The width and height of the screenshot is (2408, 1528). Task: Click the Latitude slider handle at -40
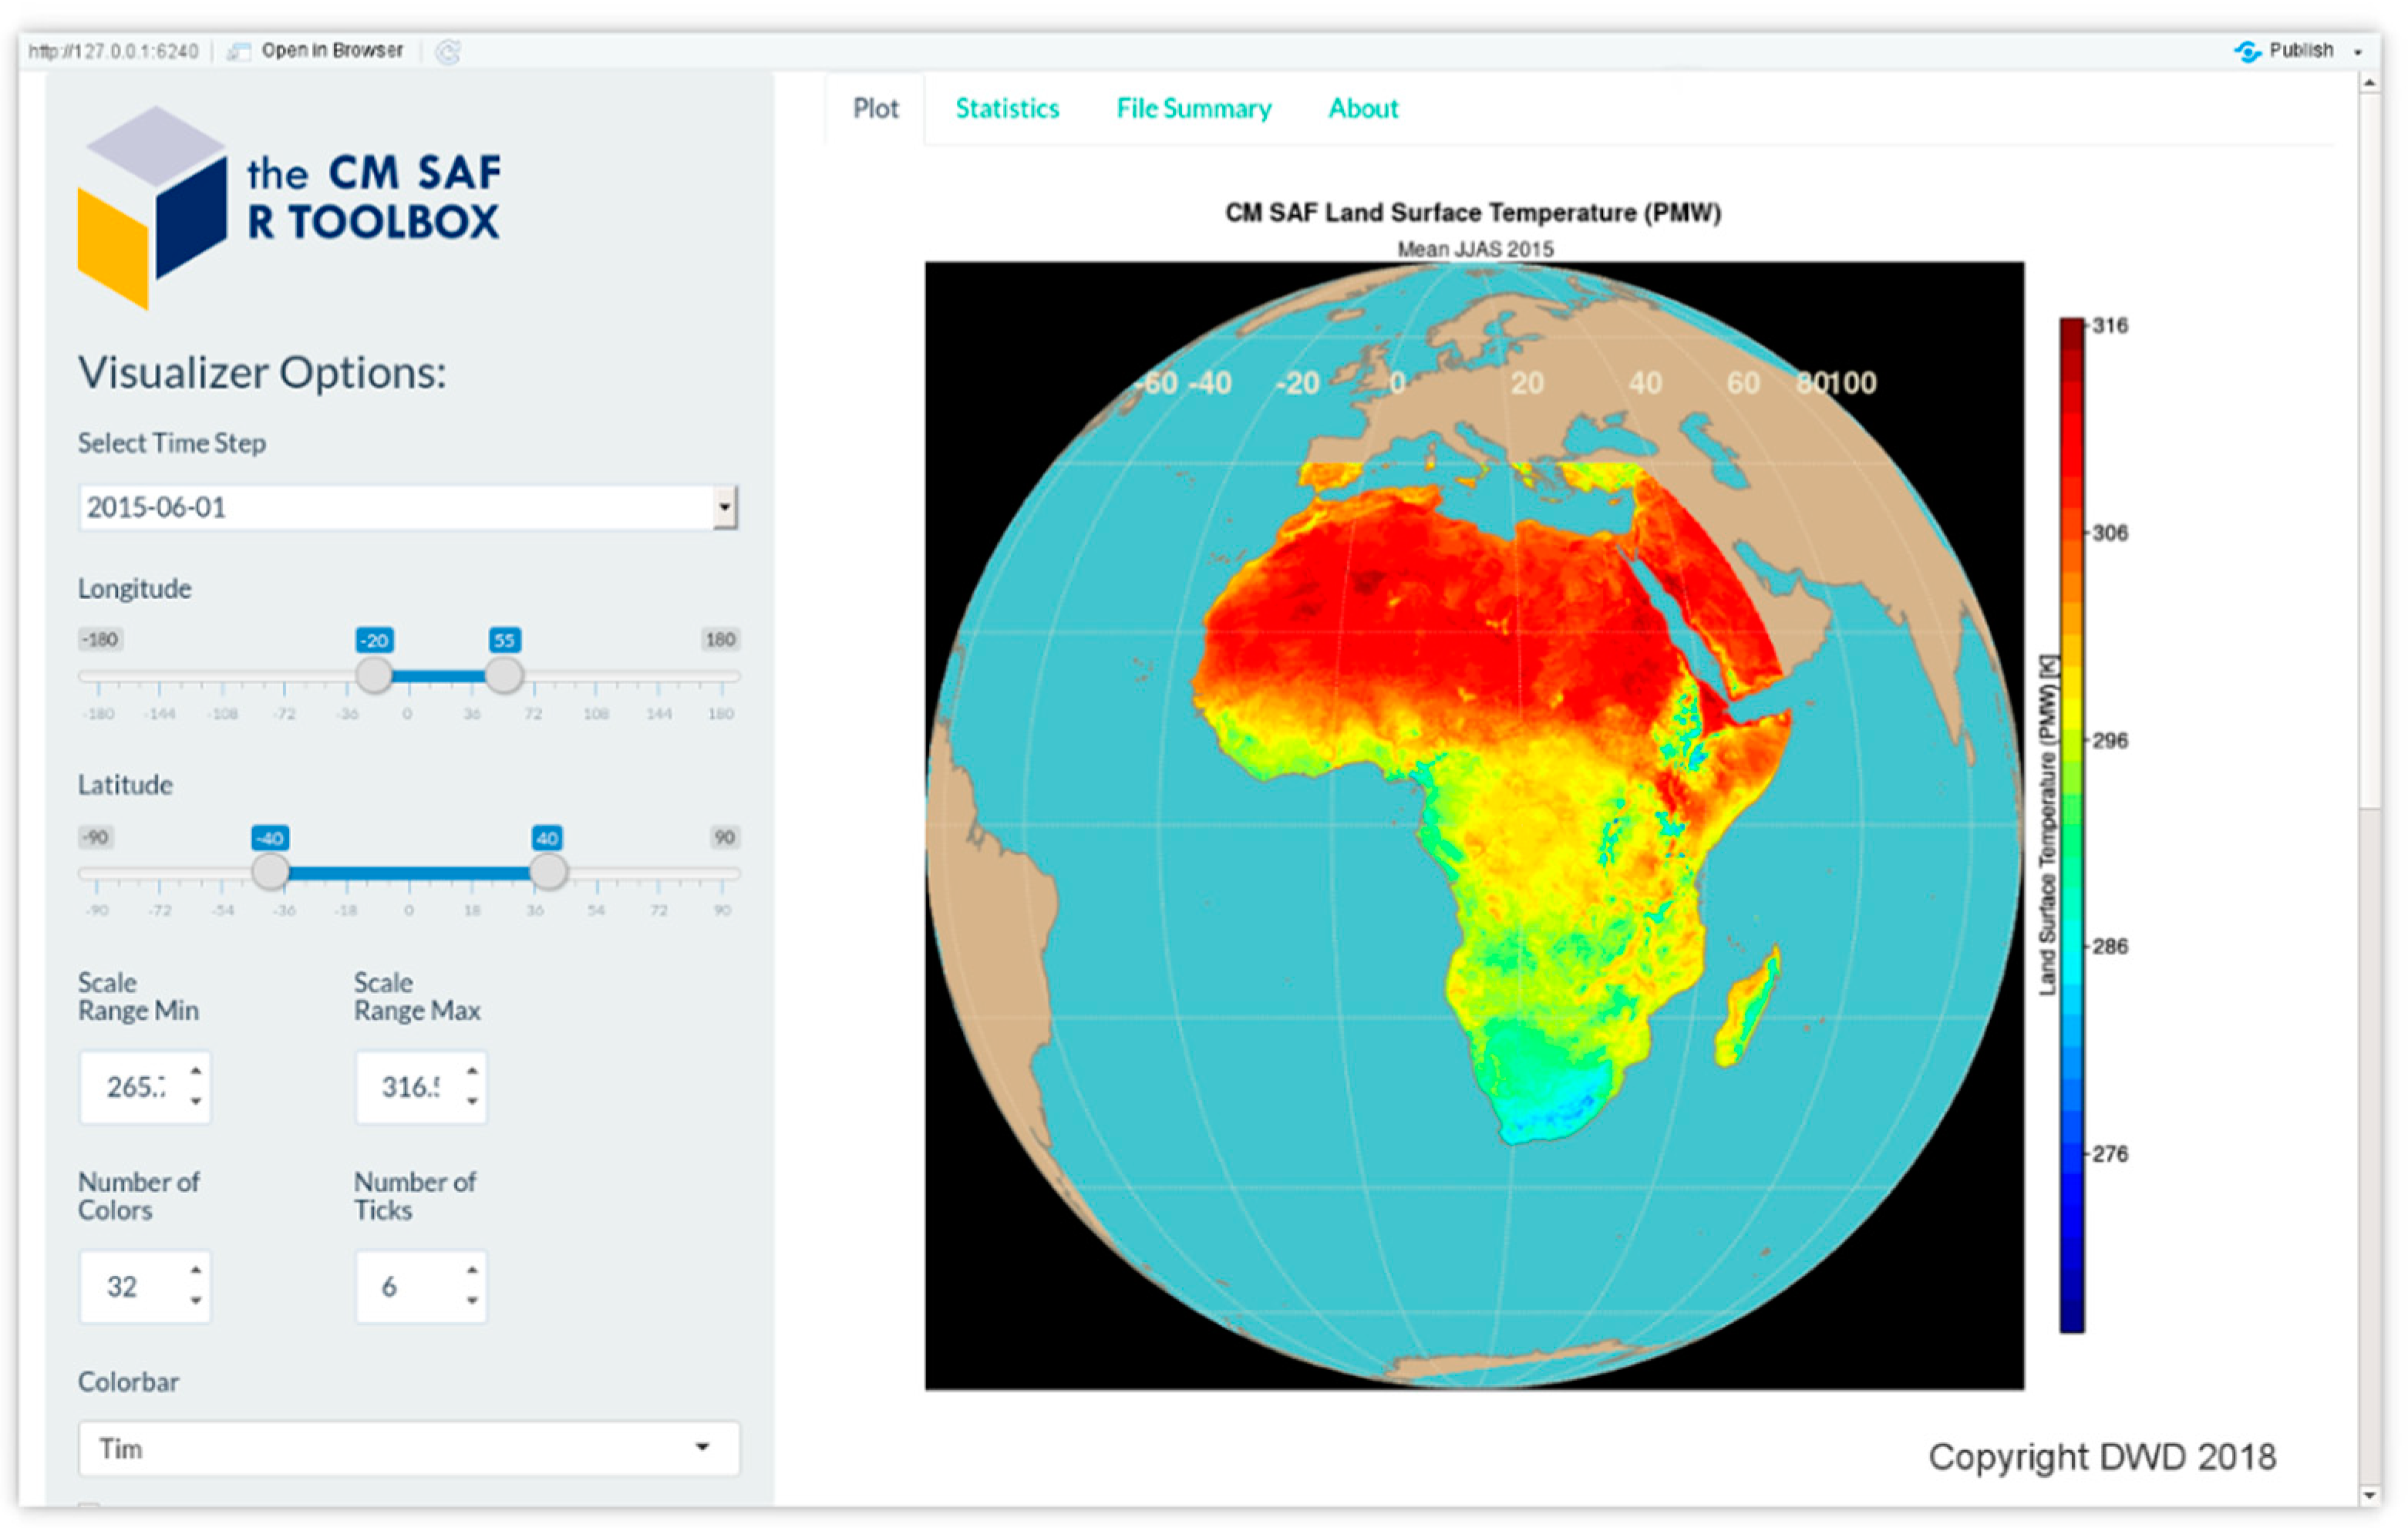pyautogui.click(x=270, y=872)
